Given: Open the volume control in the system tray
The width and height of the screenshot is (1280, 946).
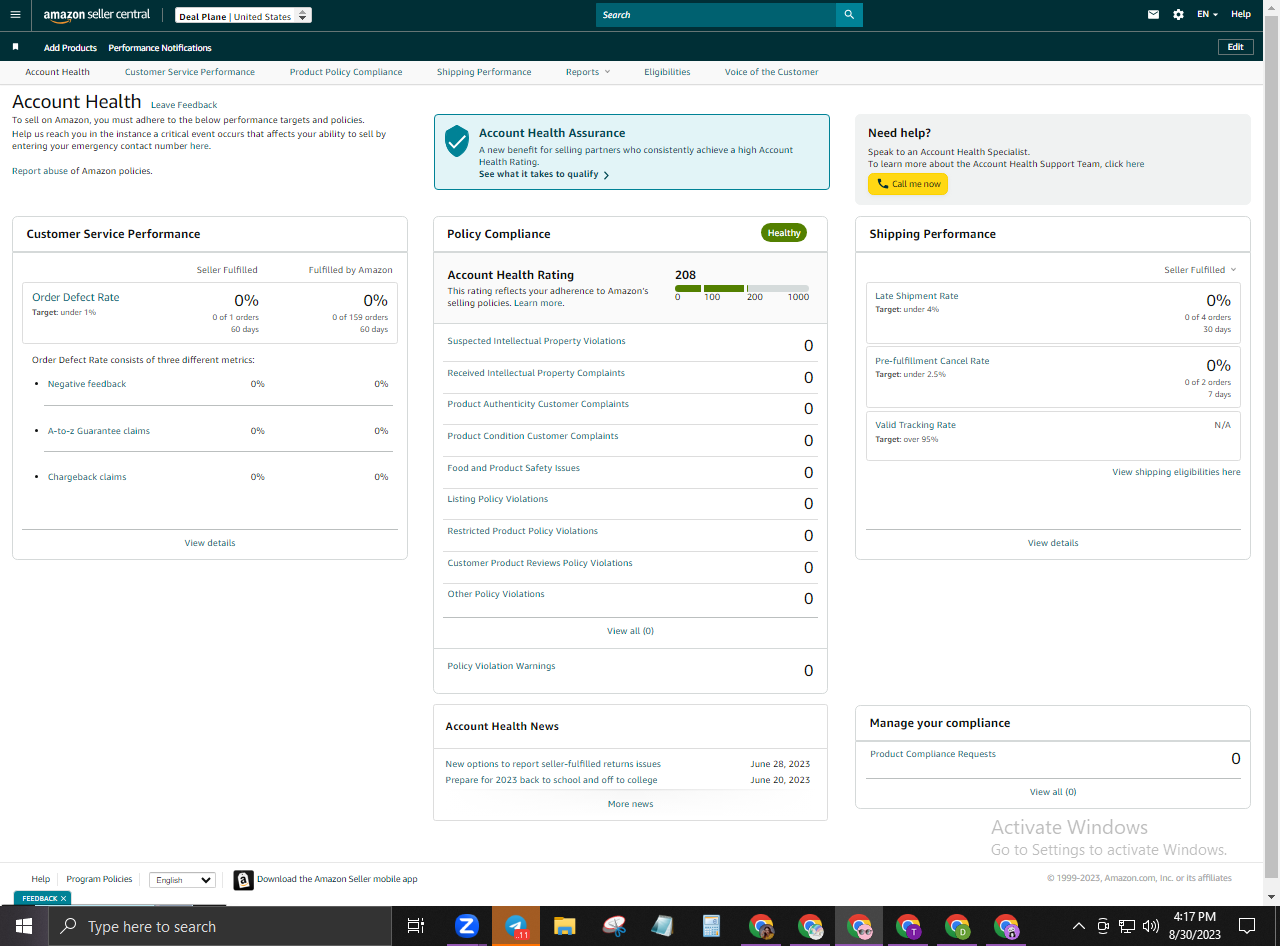Looking at the screenshot, I should pyautogui.click(x=1151, y=926).
